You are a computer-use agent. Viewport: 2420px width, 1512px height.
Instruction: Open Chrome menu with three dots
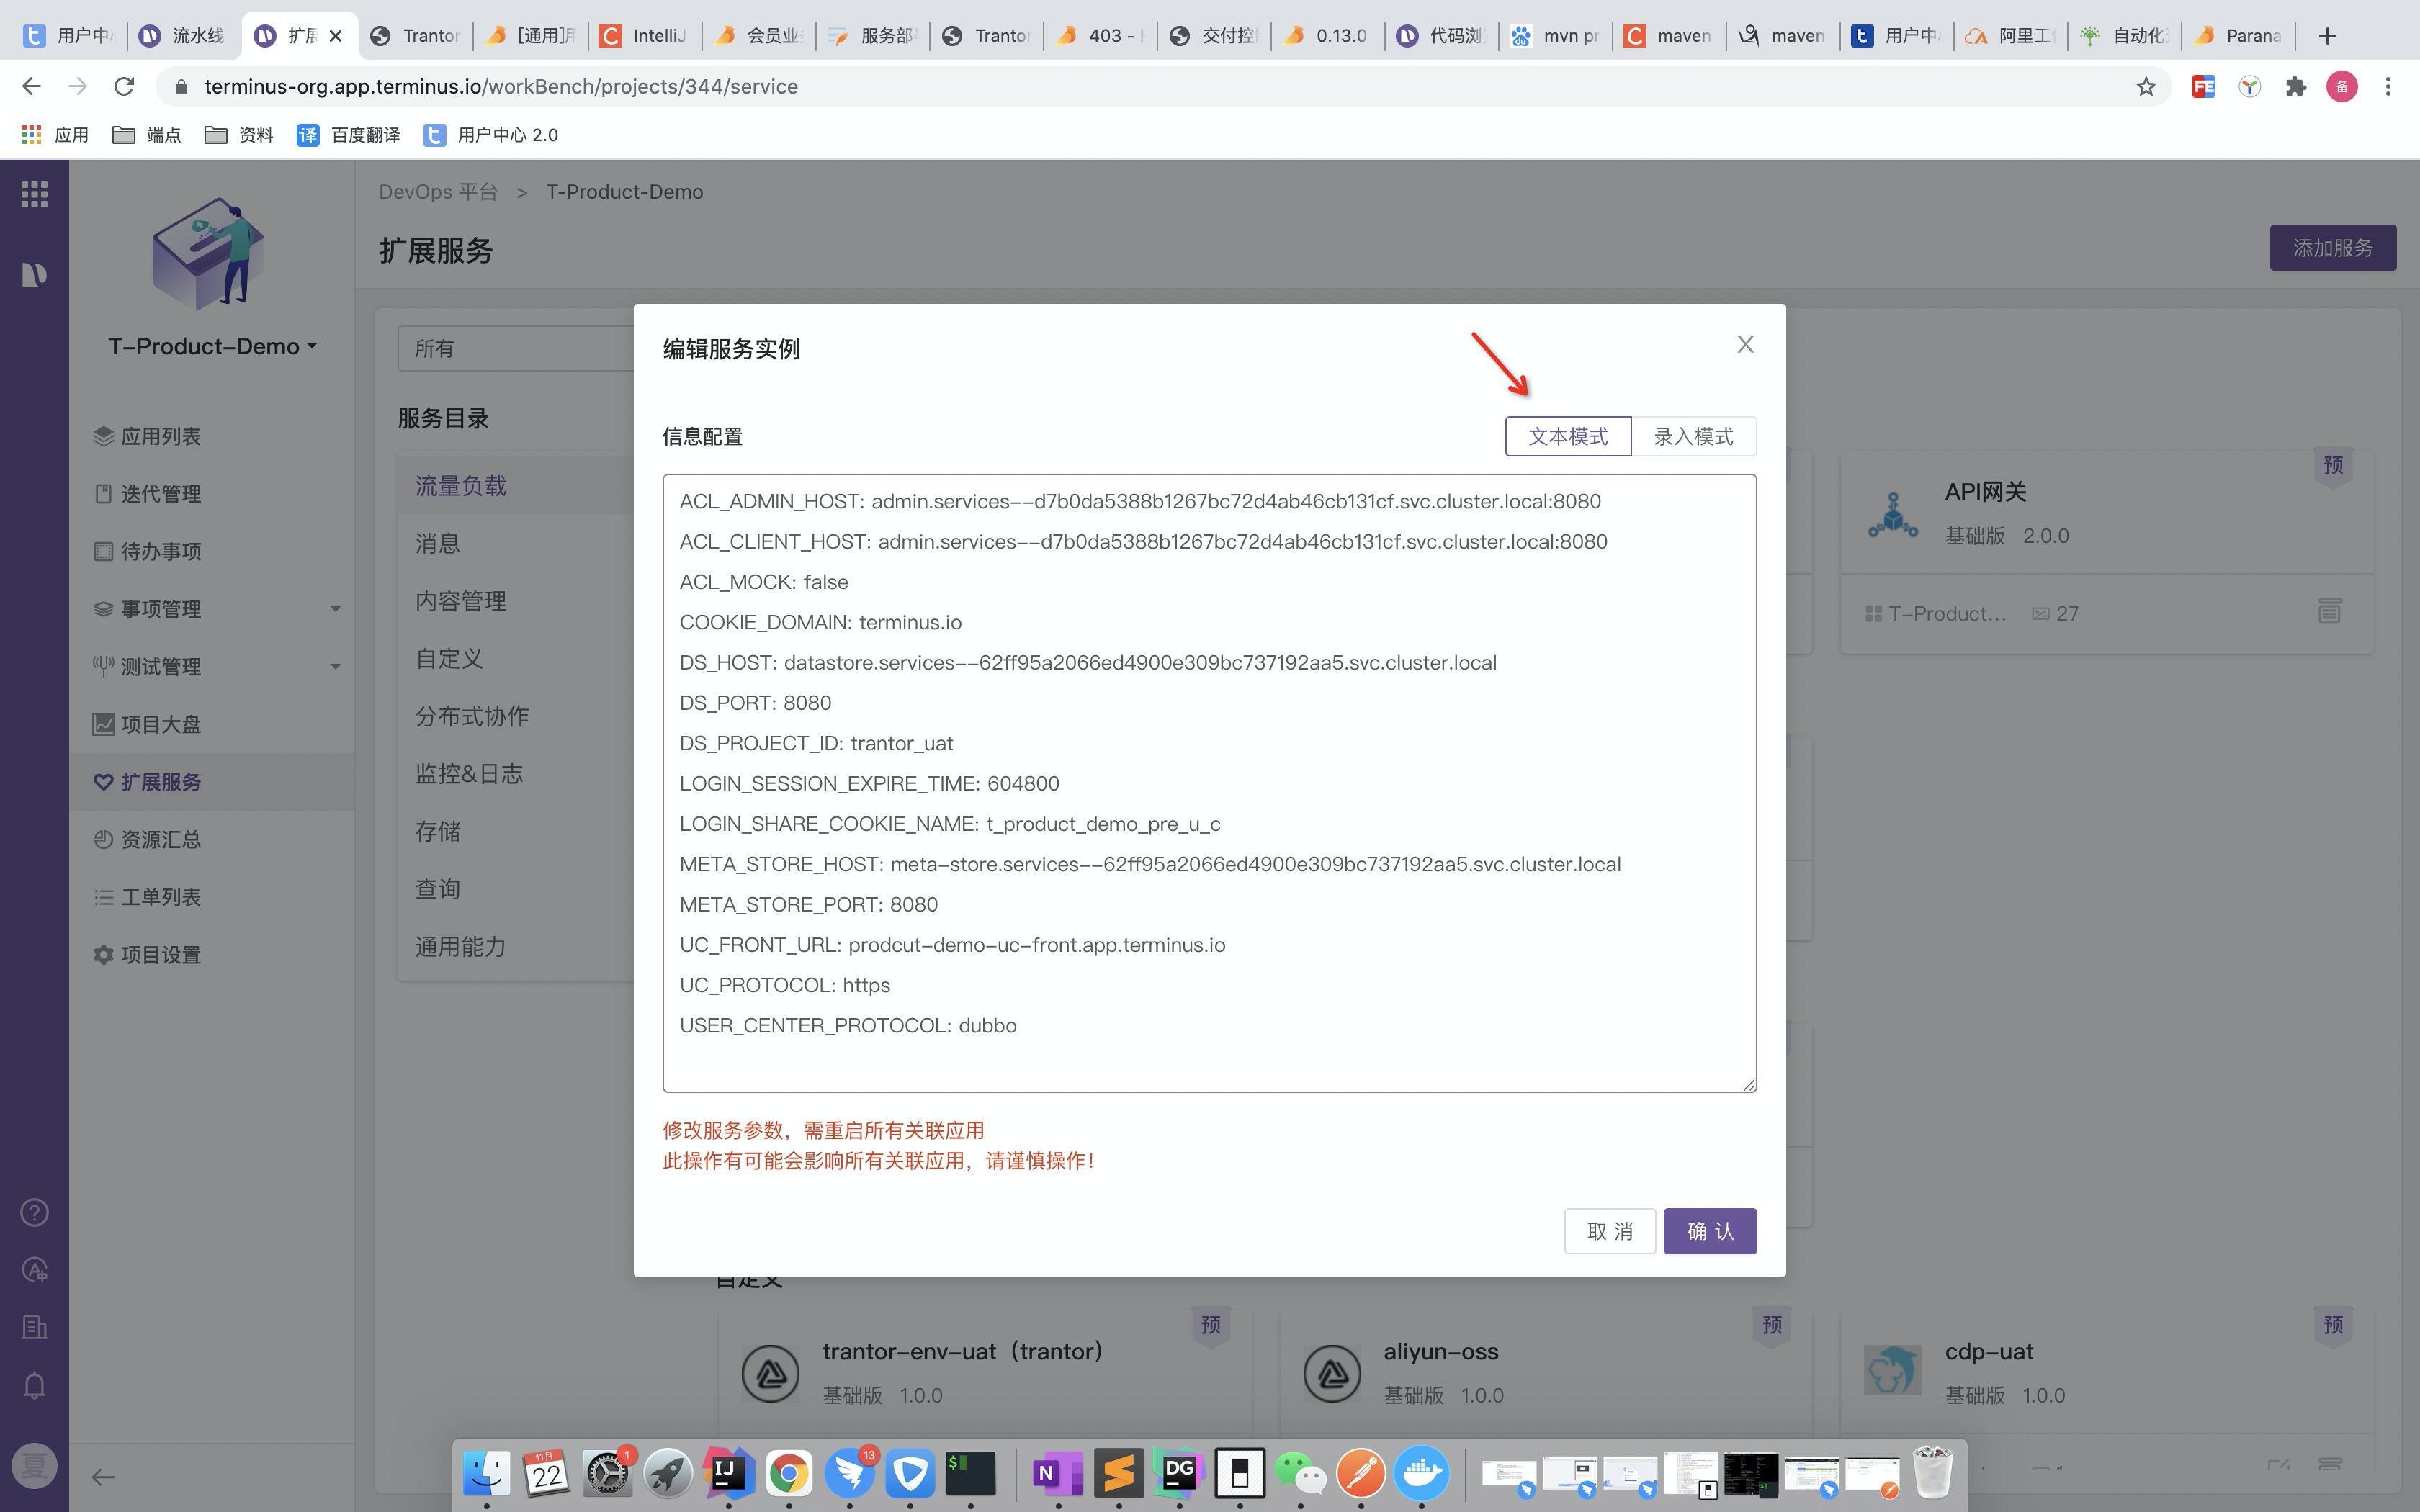click(x=2388, y=87)
